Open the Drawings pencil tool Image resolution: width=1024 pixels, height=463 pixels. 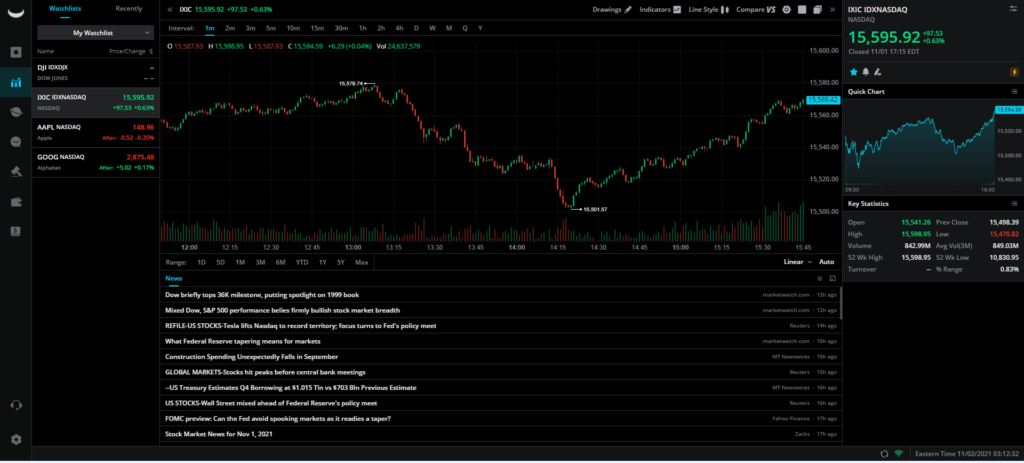612,9
